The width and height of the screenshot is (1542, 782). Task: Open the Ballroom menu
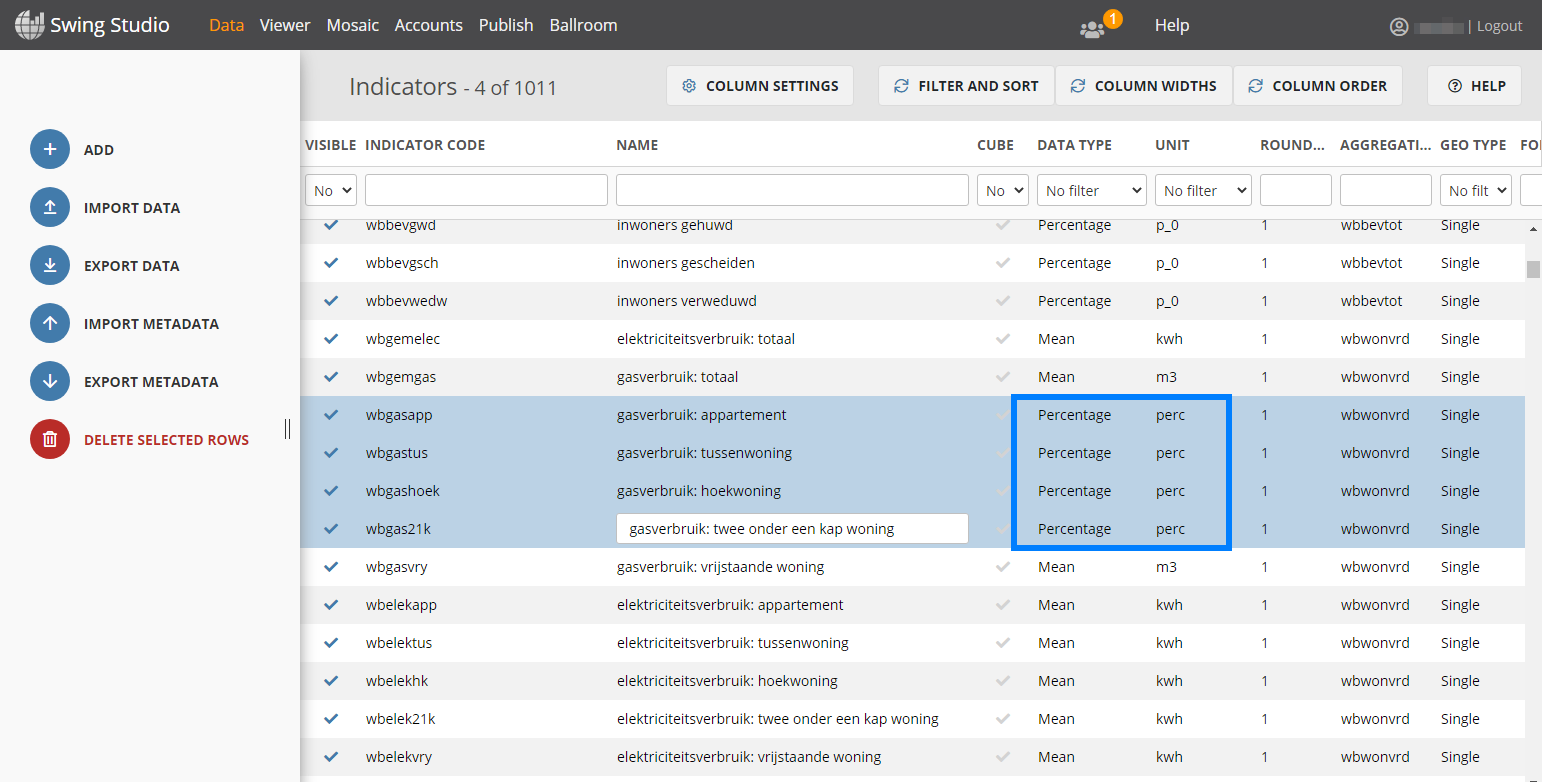[584, 25]
